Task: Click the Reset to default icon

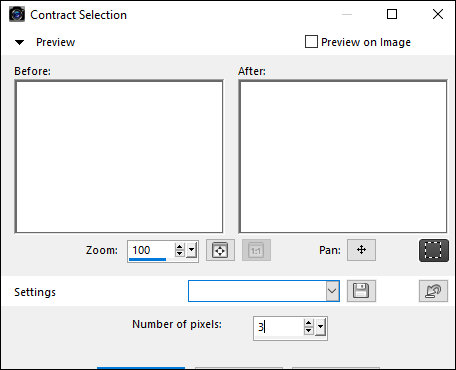Action: point(433,291)
